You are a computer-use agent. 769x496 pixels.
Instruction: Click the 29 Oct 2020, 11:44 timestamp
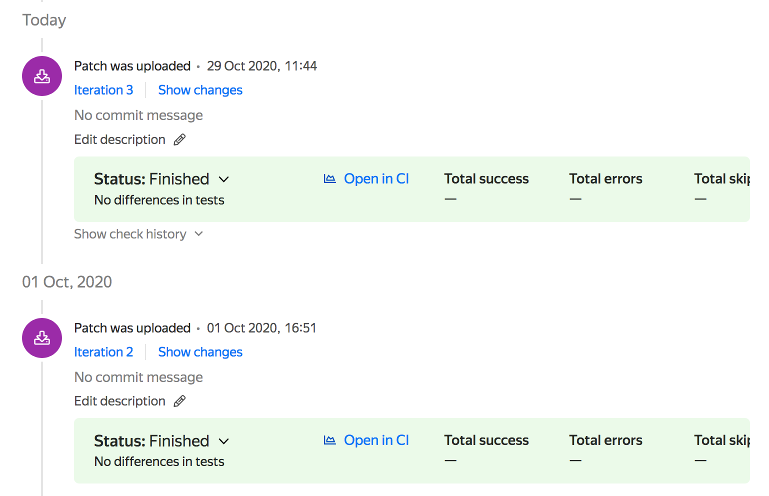coord(262,66)
